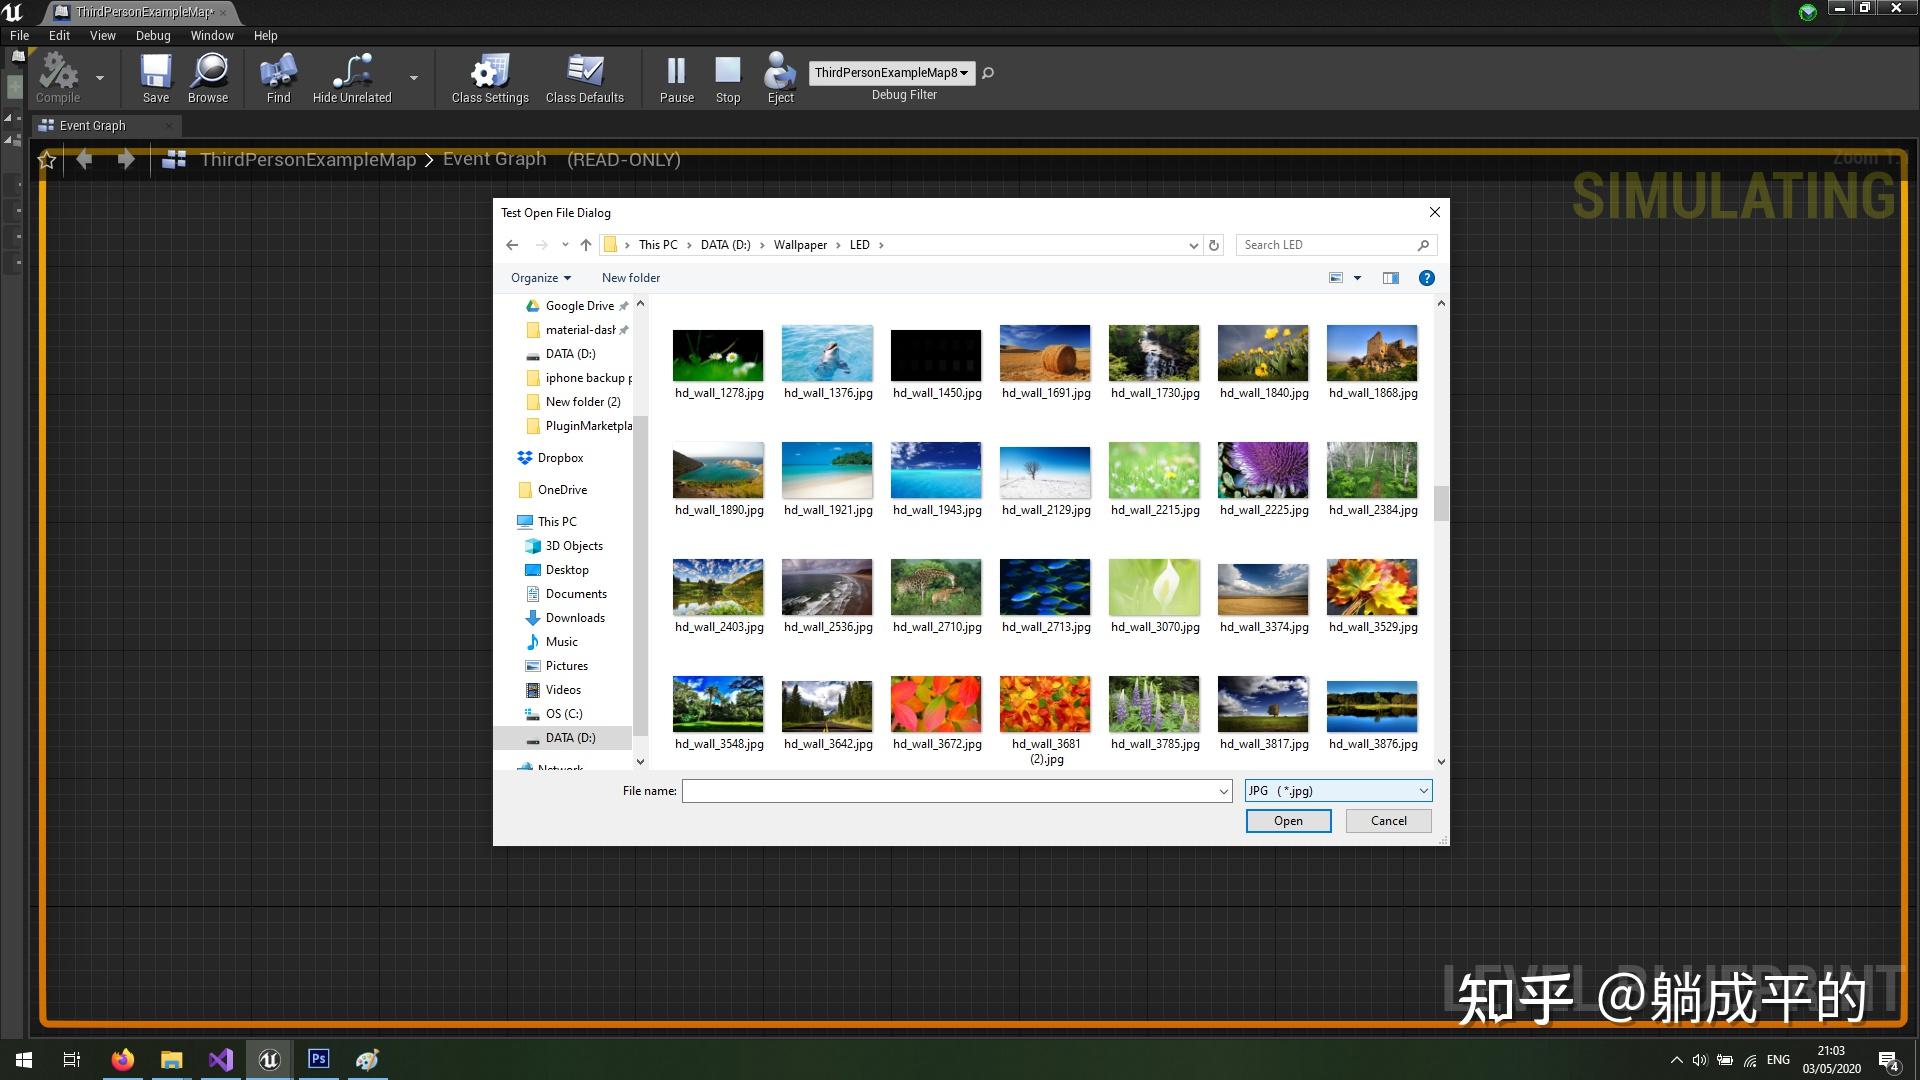Click the New folder button
Image resolution: width=1920 pixels, height=1080 pixels.
pos(631,278)
